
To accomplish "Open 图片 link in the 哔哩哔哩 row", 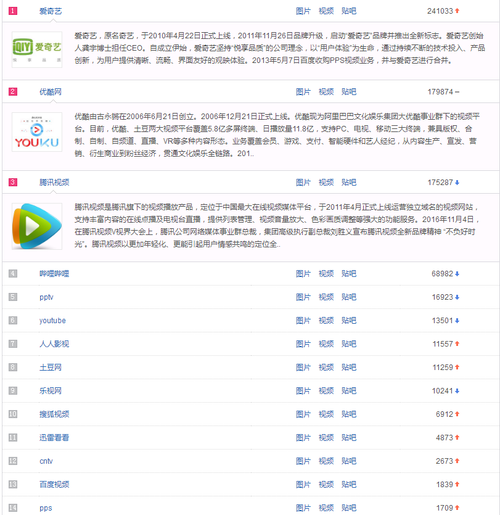I will pyautogui.click(x=303, y=274).
